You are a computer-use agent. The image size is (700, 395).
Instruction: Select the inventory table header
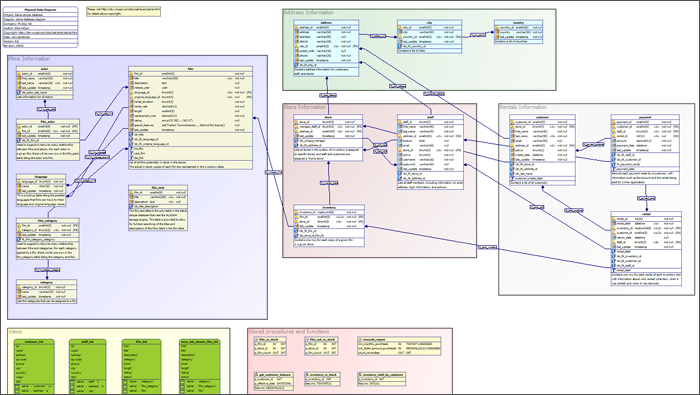[x=329, y=208]
